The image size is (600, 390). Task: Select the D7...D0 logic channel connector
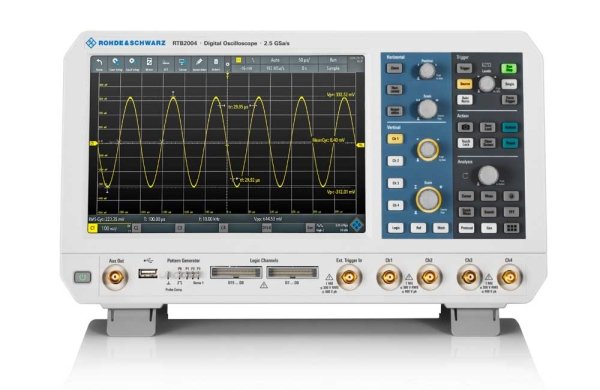(292, 273)
